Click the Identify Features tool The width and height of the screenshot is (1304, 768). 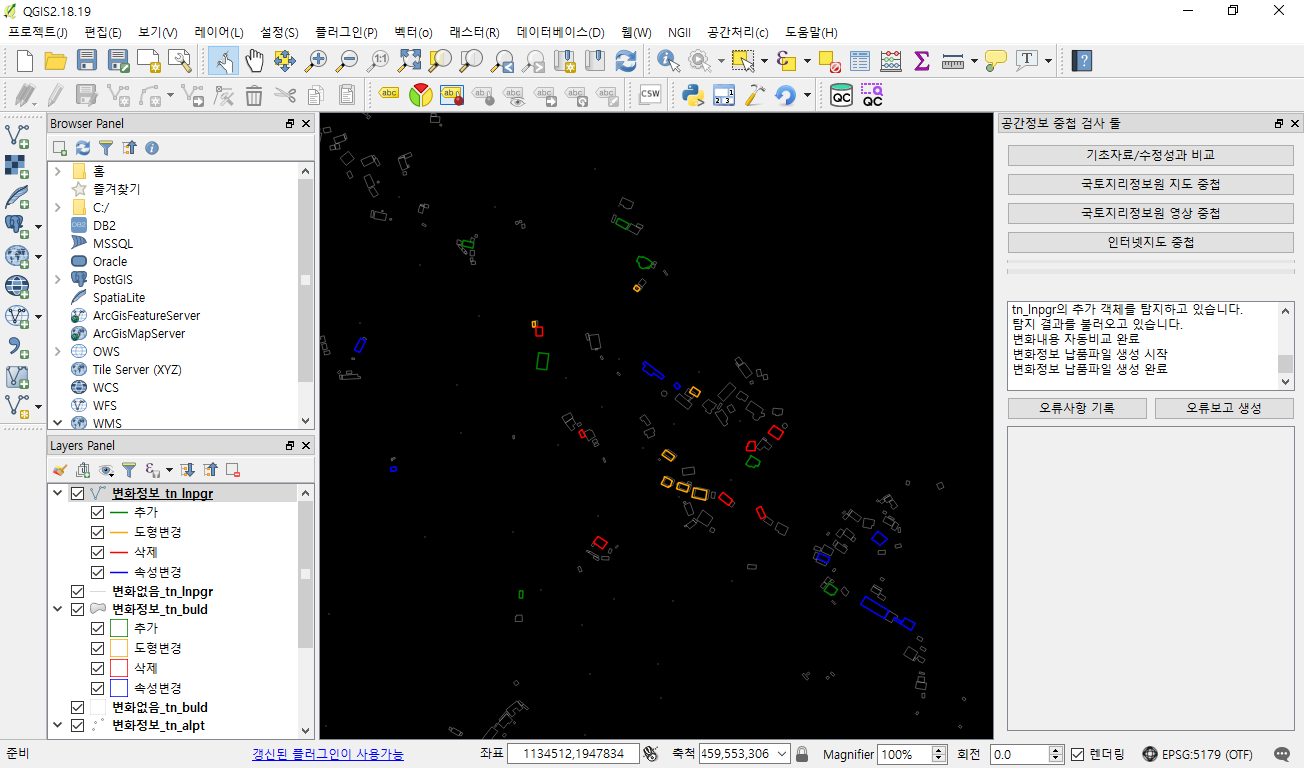pos(668,61)
